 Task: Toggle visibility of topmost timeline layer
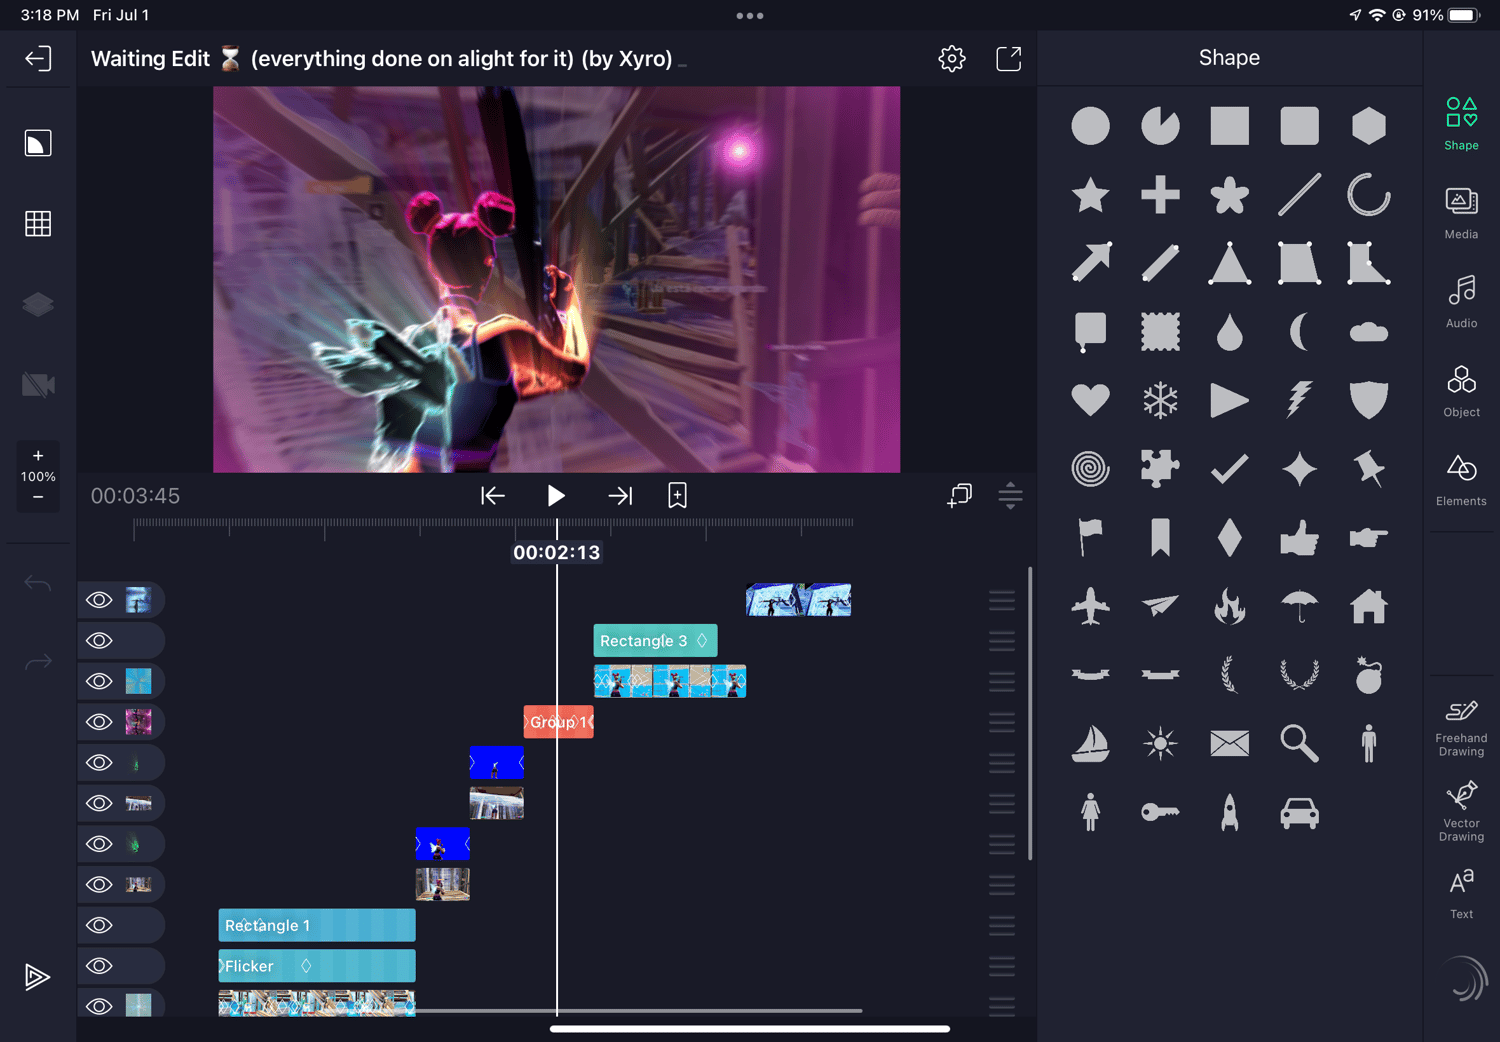(x=99, y=600)
